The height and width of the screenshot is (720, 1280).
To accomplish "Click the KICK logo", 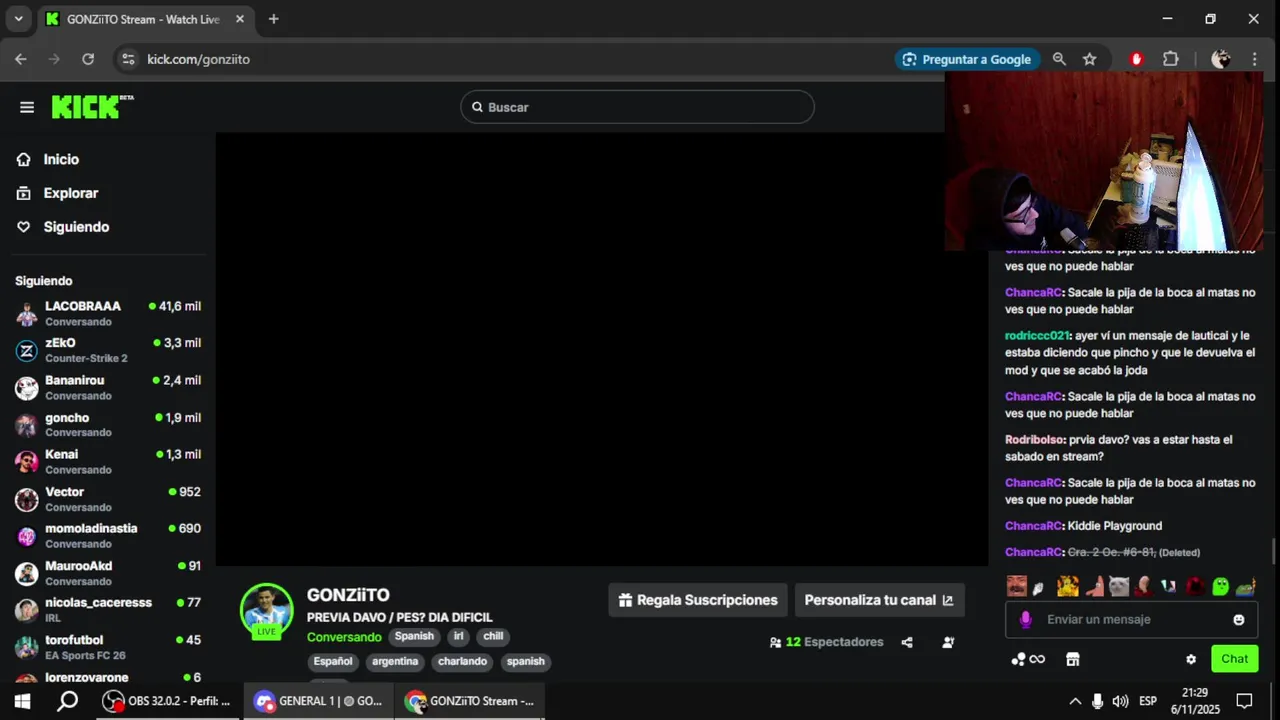I will [92, 106].
